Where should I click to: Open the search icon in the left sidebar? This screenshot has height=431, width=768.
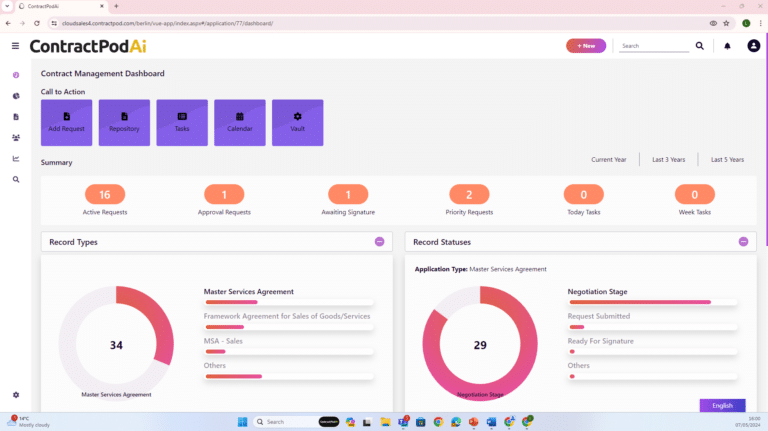click(16, 180)
